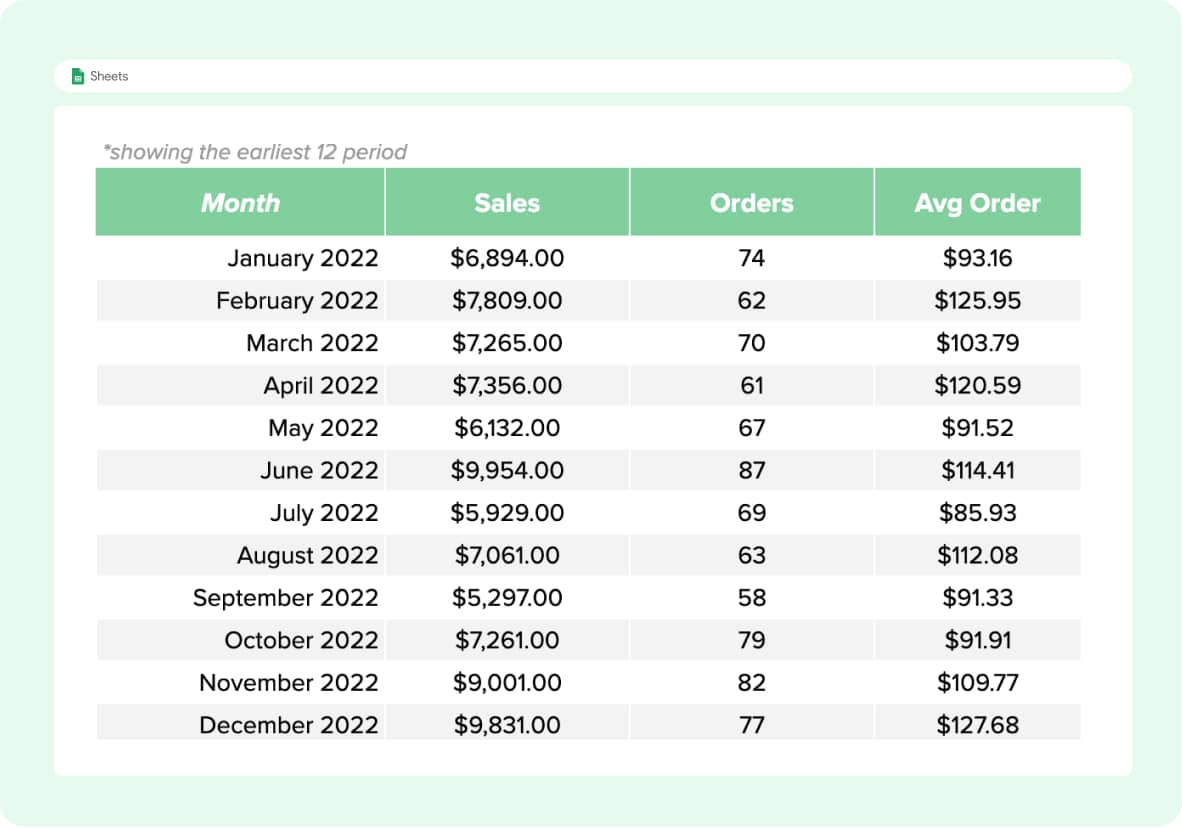
Task: Select the September 2022 cell
Action: click(285, 598)
